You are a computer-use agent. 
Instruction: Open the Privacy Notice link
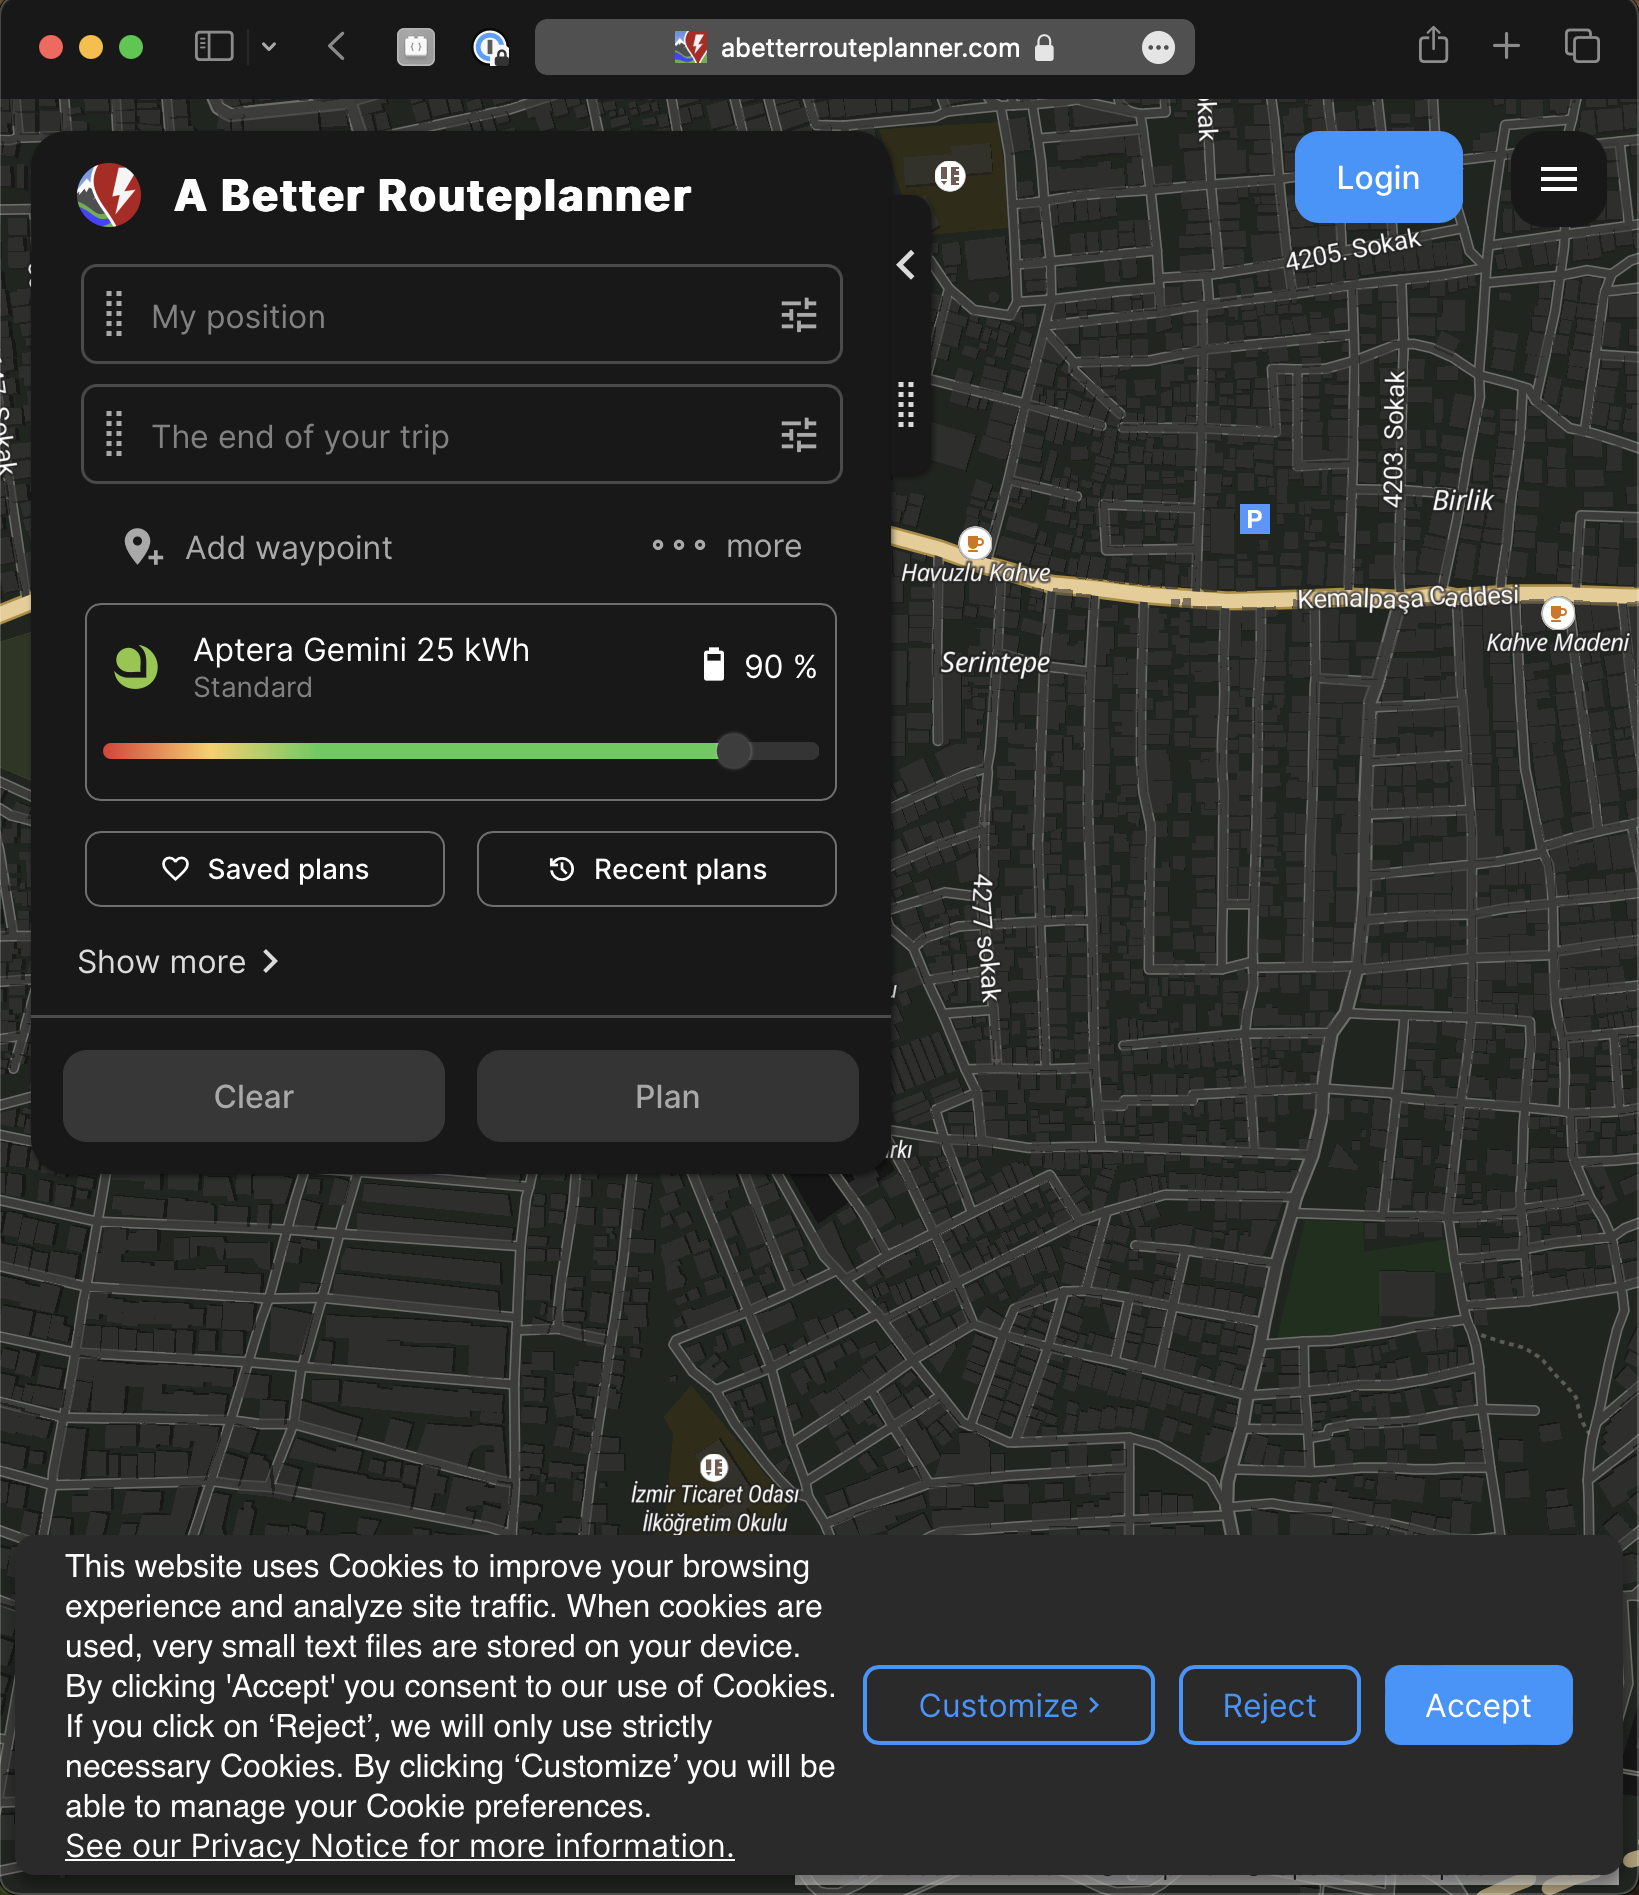click(x=400, y=1846)
